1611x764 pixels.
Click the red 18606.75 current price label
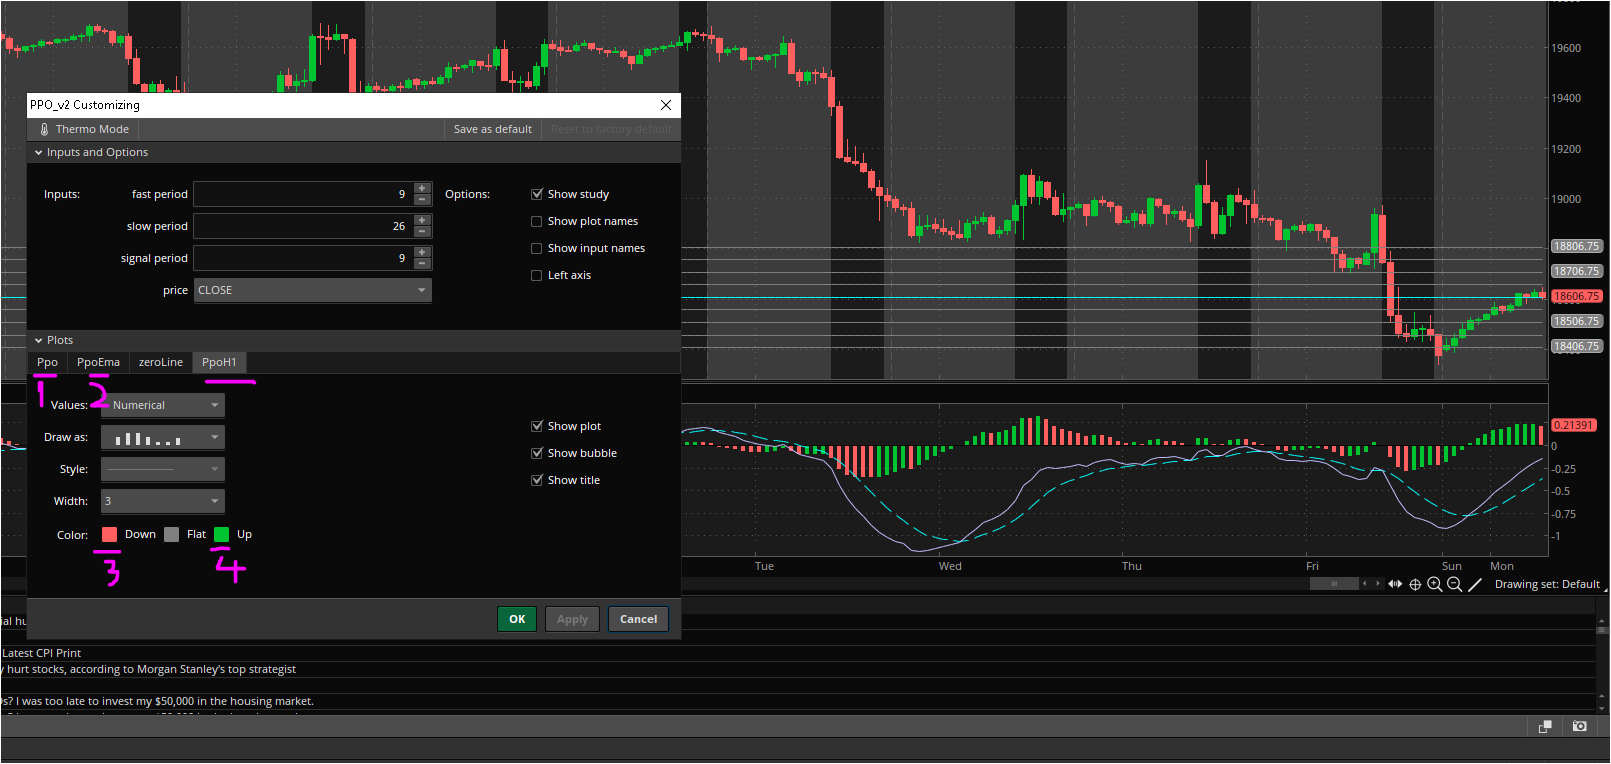[x=1576, y=296]
